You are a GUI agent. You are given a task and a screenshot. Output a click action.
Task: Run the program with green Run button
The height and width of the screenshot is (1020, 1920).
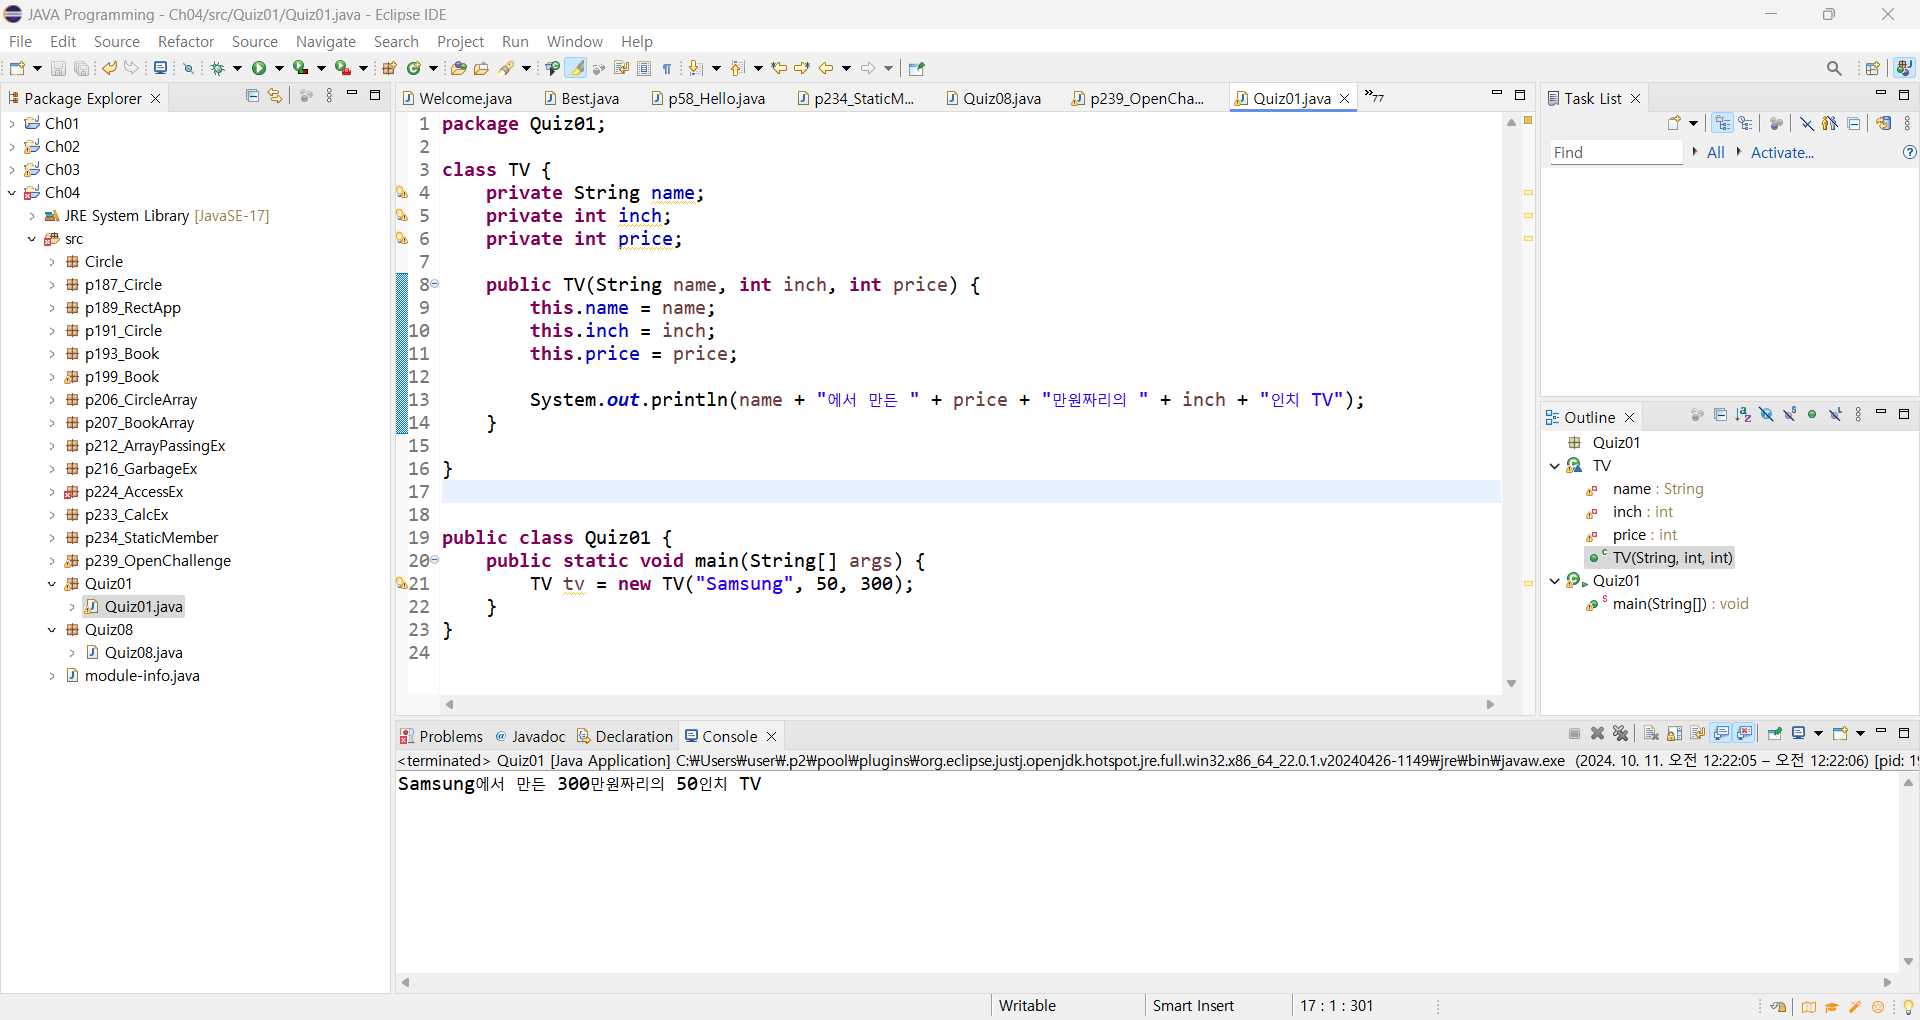click(x=259, y=68)
